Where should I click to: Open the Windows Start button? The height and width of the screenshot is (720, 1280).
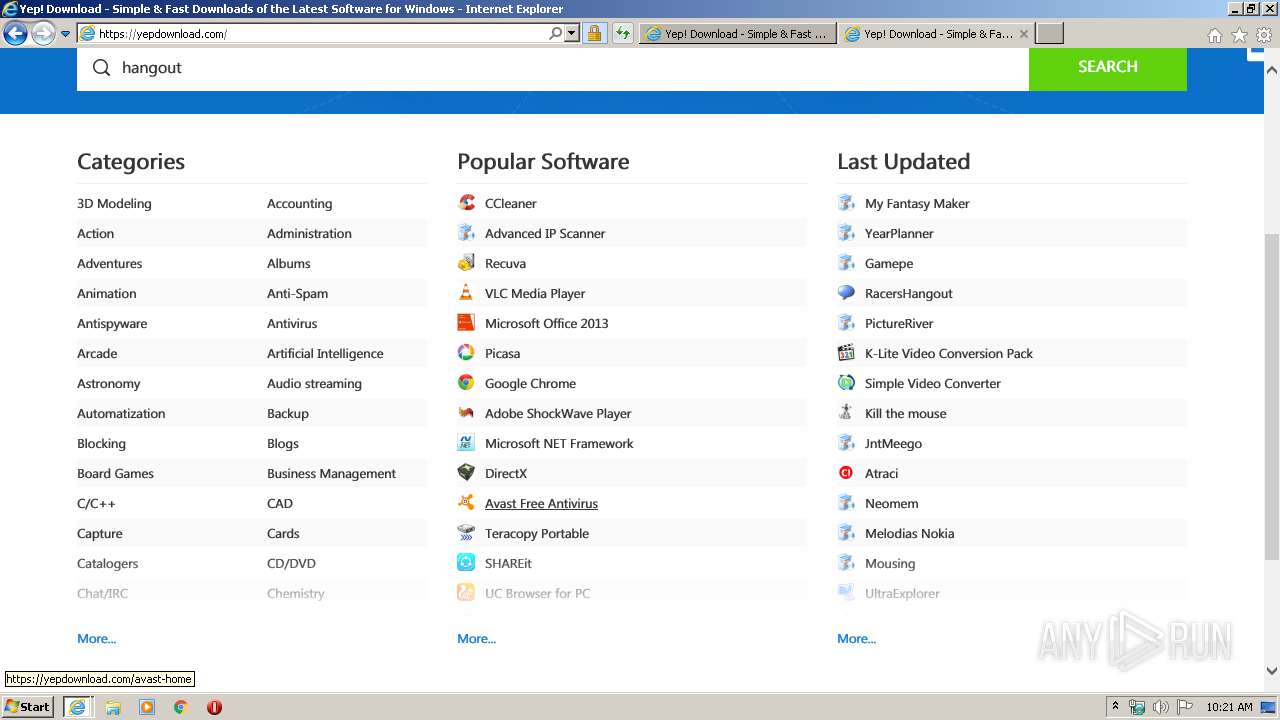[28, 707]
